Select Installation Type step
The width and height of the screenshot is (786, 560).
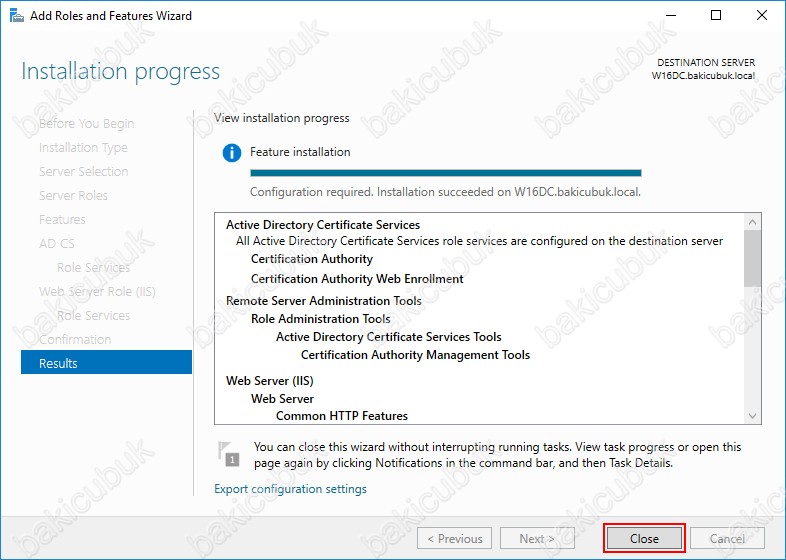(x=83, y=147)
